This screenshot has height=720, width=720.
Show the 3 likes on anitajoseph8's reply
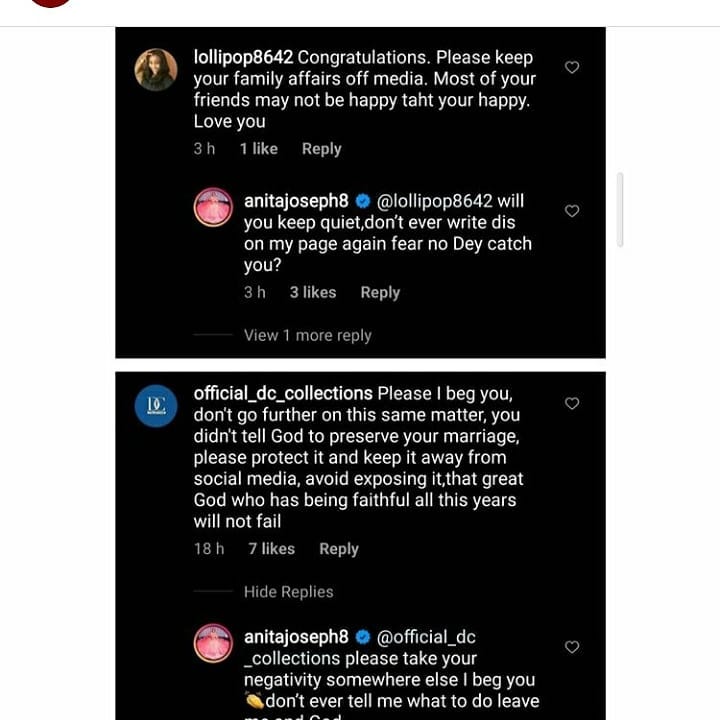(x=313, y=292)
